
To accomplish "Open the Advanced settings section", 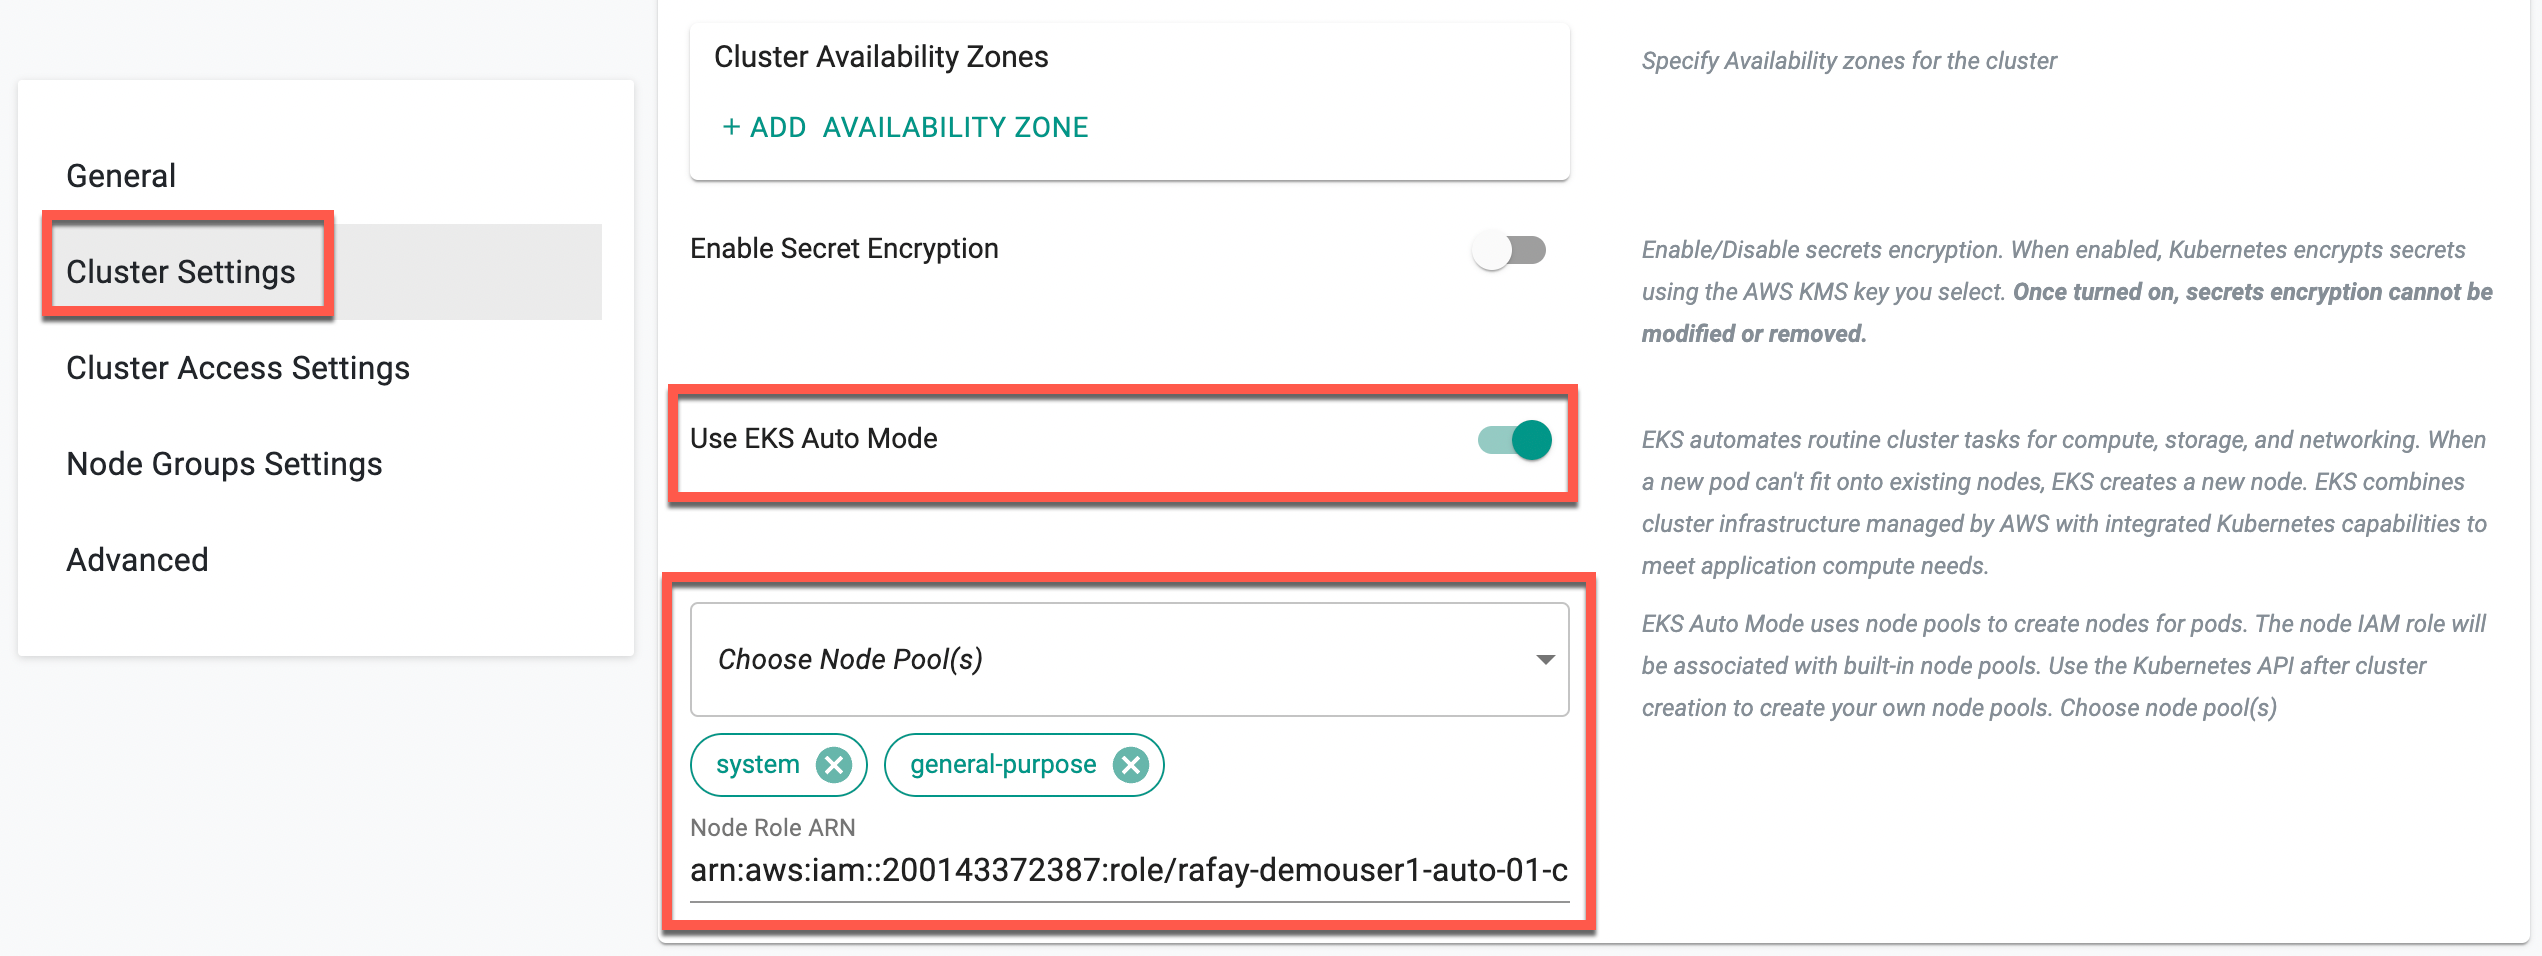I will click(137, 560).
